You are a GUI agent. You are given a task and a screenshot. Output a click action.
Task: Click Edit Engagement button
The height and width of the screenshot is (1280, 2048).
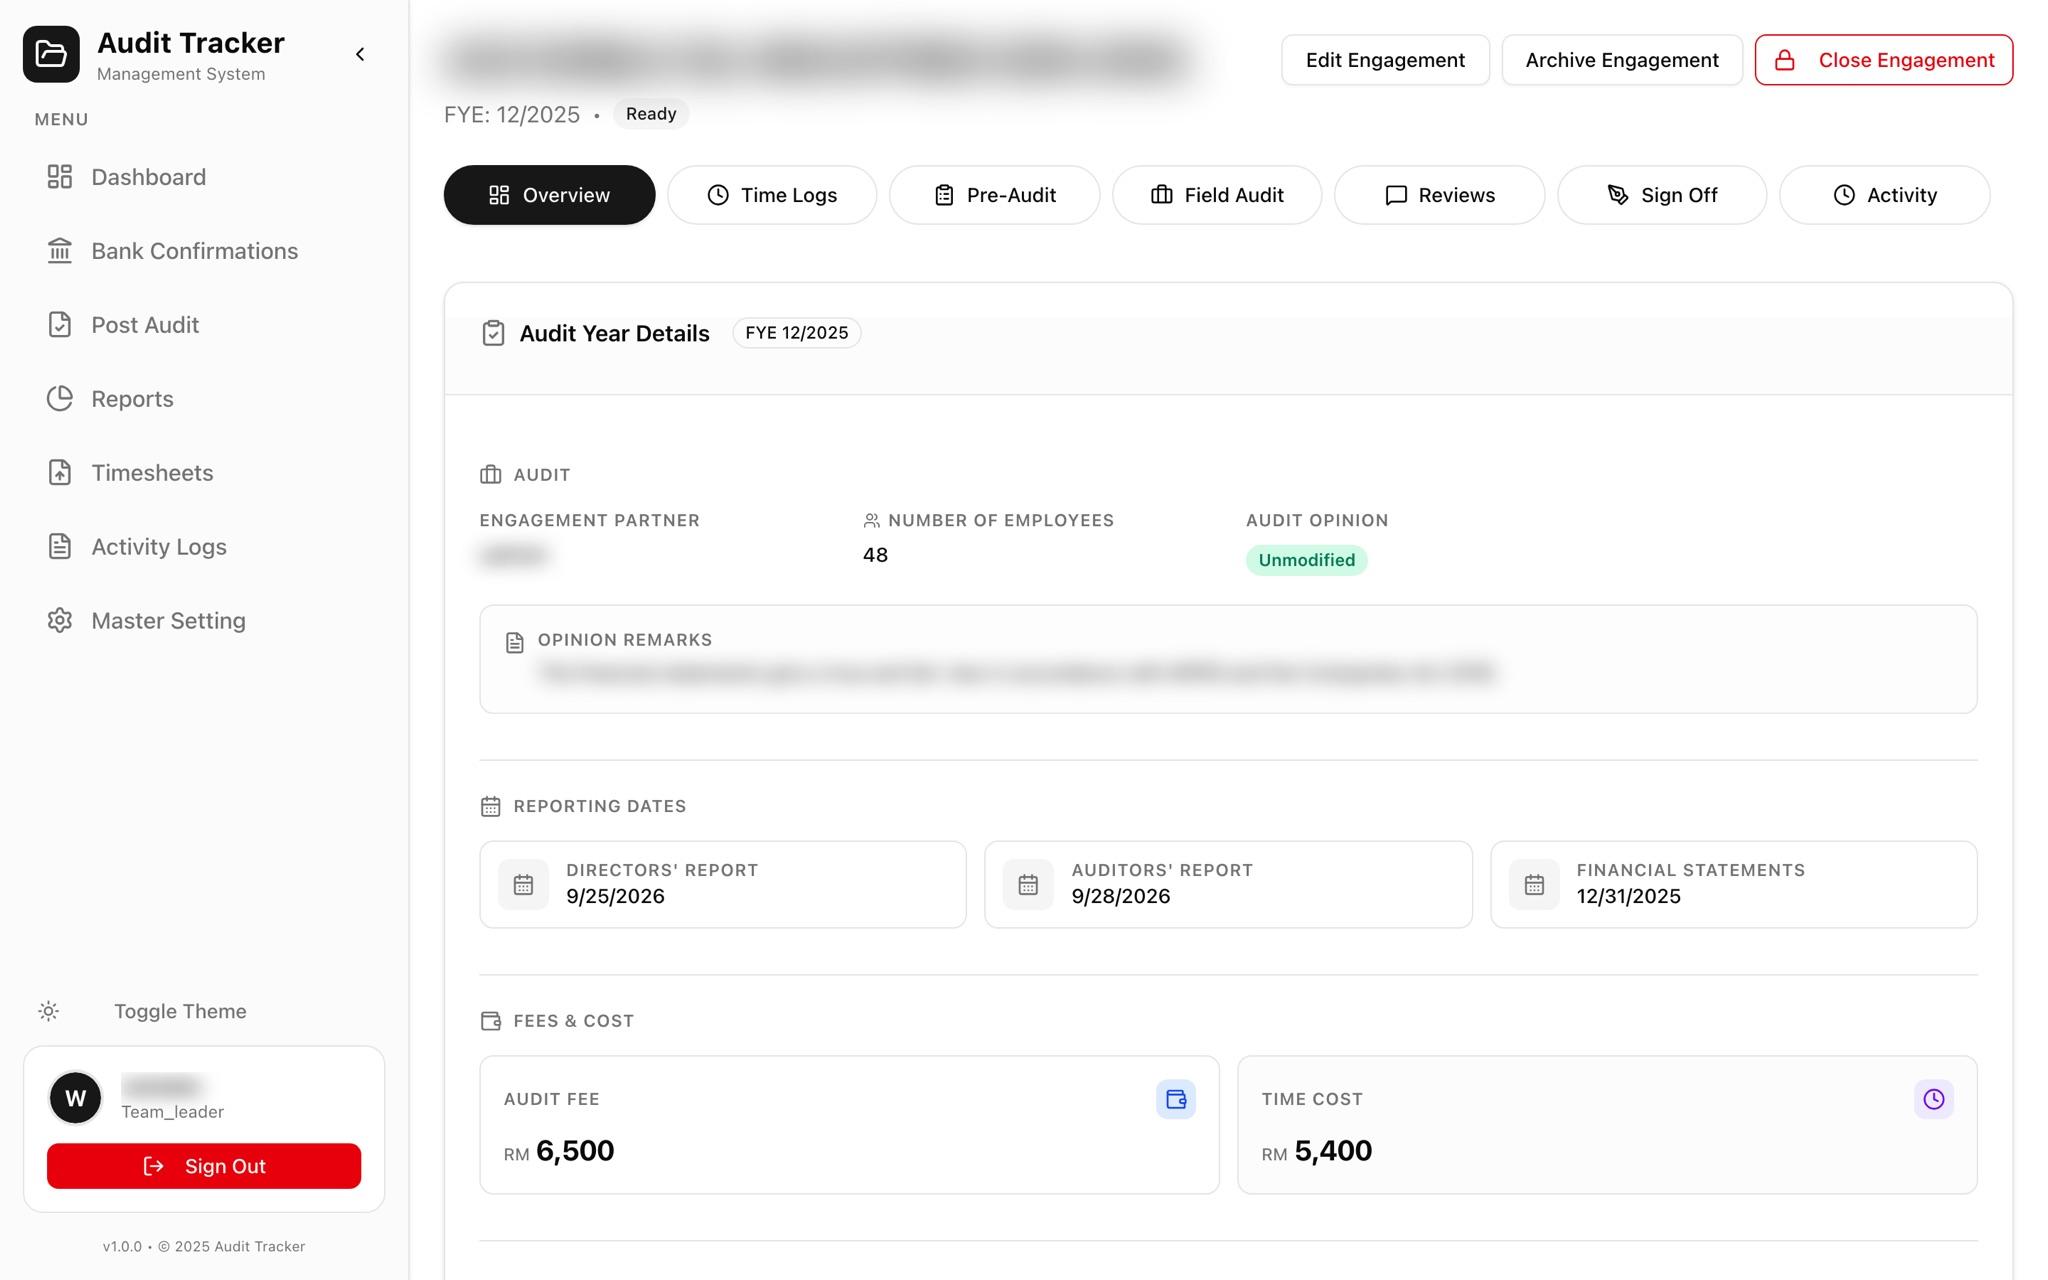click(1385, 60)
